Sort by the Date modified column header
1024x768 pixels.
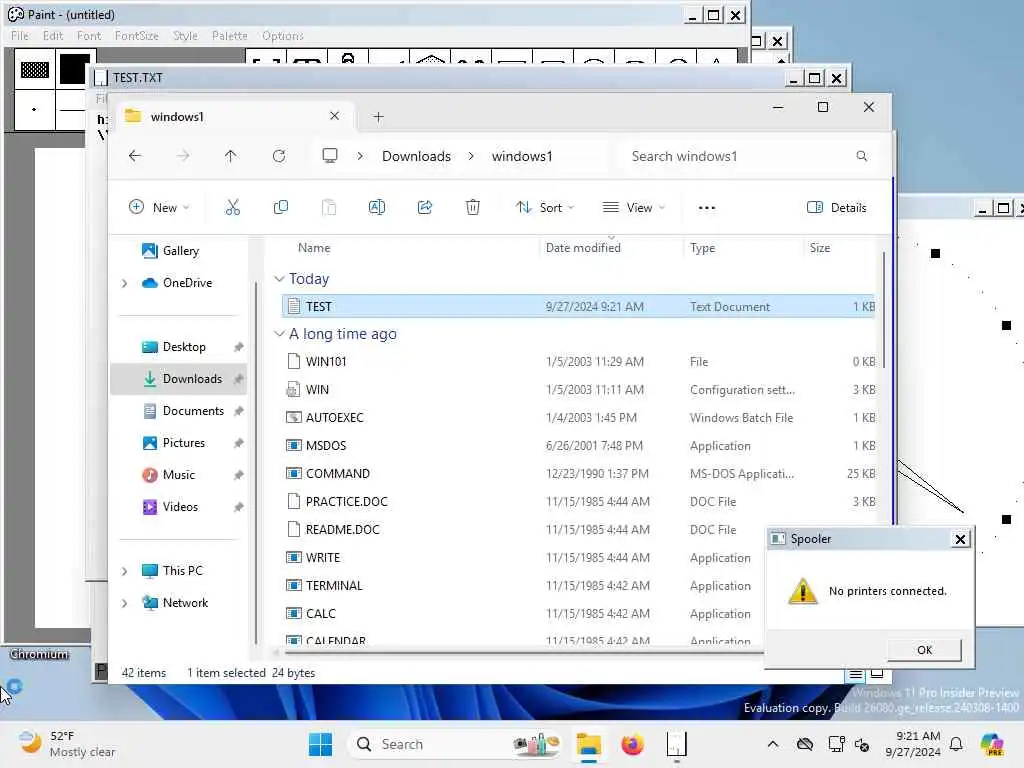pos(583,248)
